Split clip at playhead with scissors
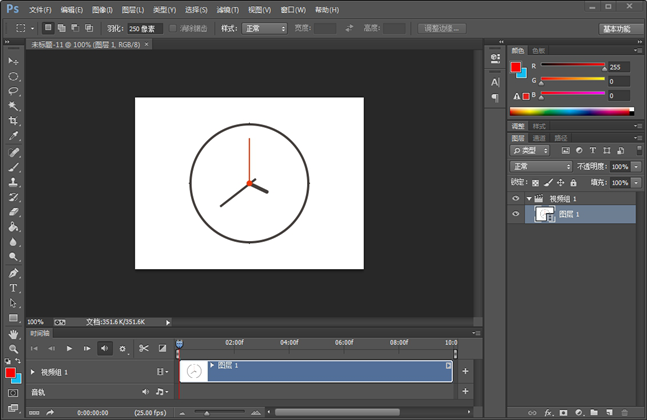The height and width of the screenshot is (420, 647). click(144, 349)
